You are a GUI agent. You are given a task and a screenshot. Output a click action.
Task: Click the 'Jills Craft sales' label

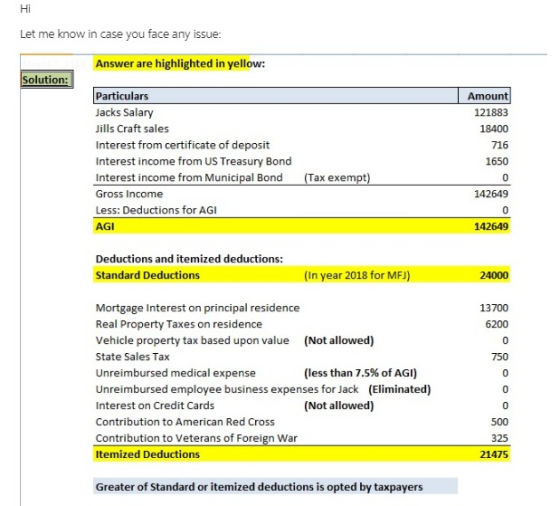[x=132, y=129]
